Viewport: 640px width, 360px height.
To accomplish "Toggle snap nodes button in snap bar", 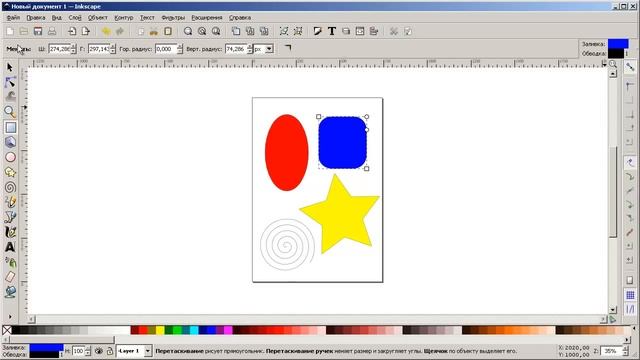I will [630, 162].
